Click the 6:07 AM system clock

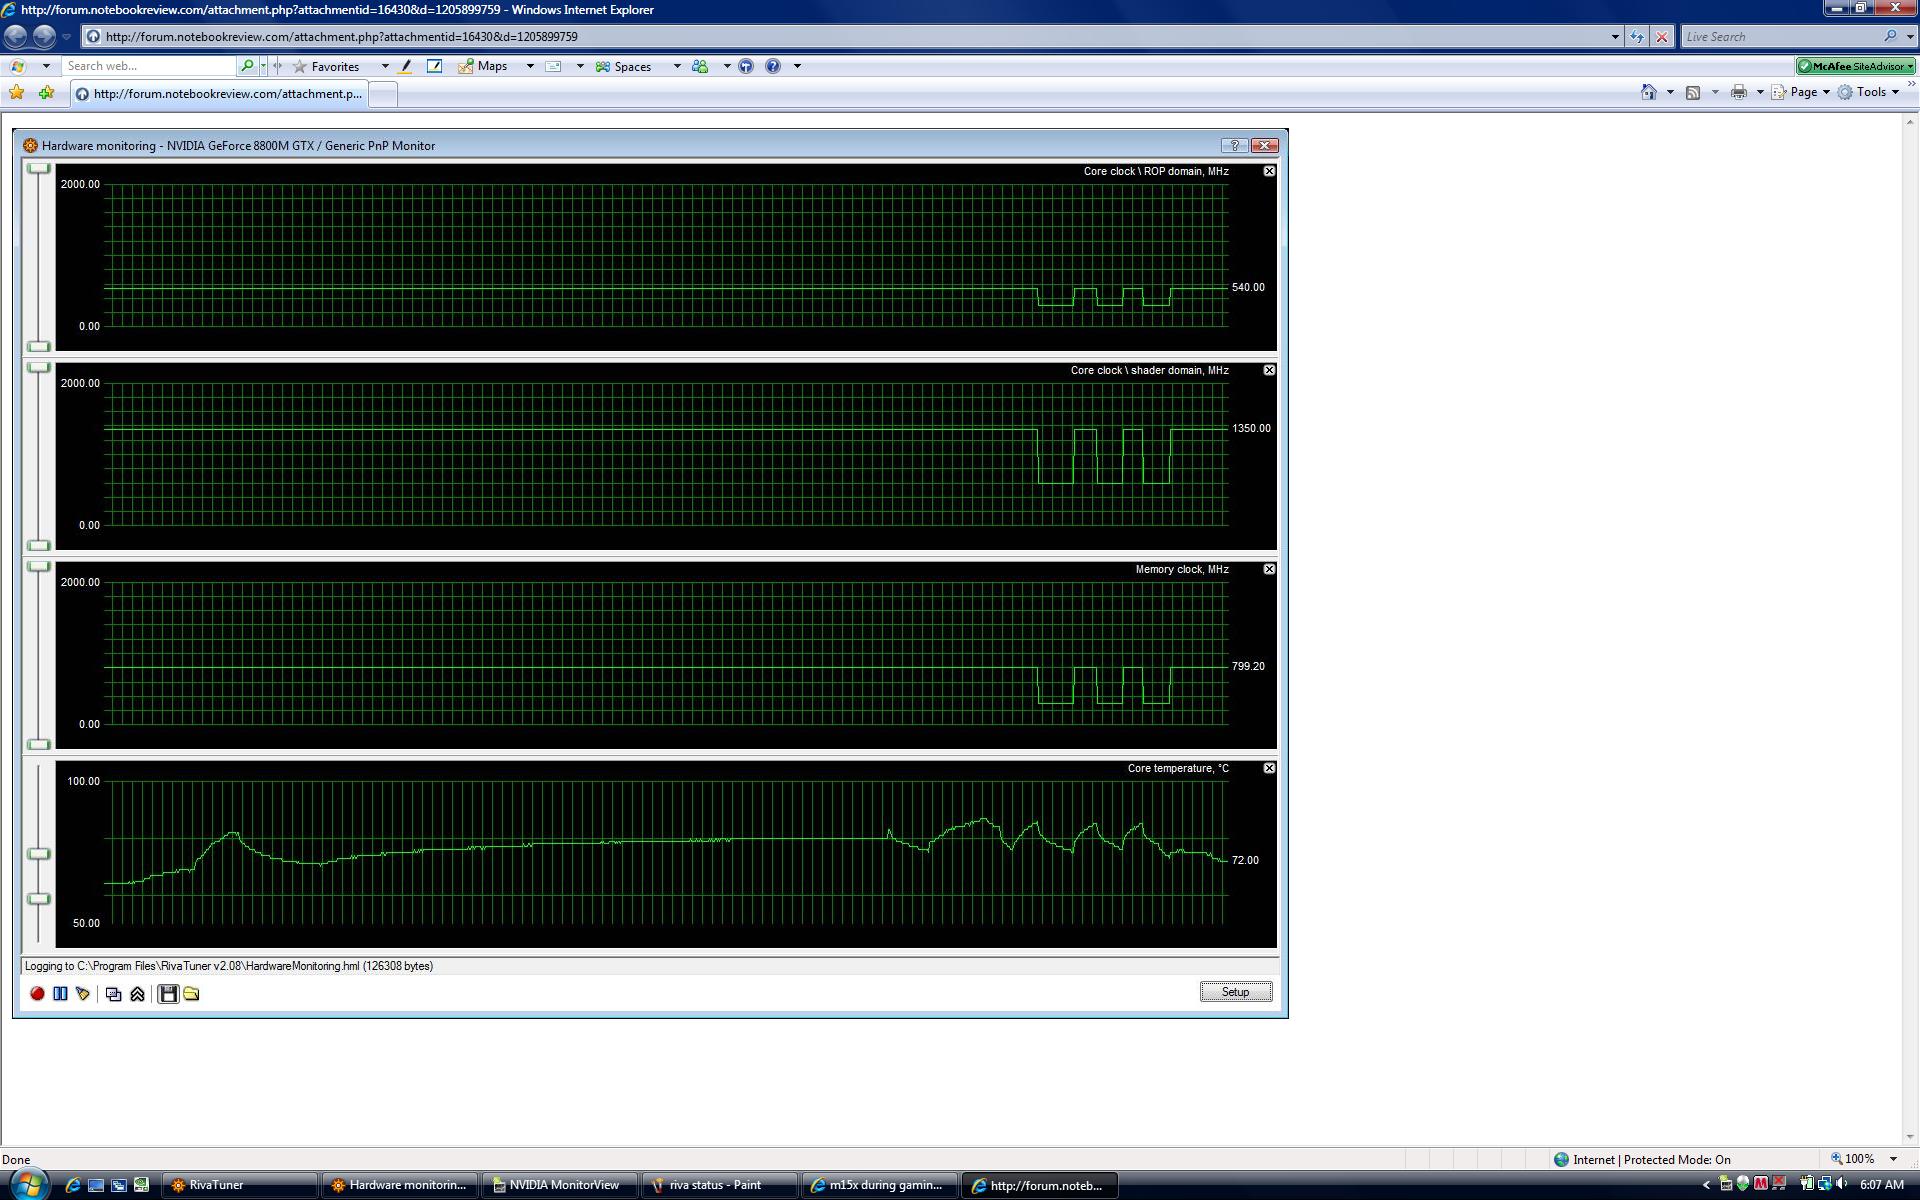coord(1881,1185)
